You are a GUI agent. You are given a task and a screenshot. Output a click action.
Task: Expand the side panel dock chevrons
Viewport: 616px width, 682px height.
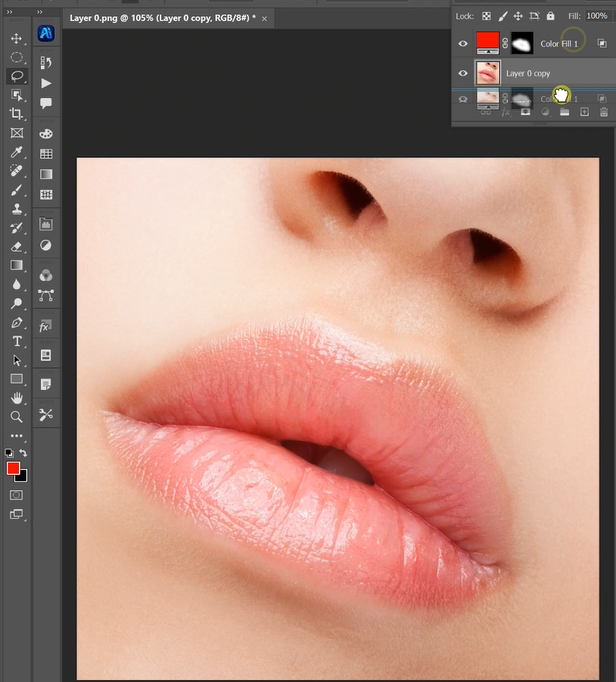[39, 12]
